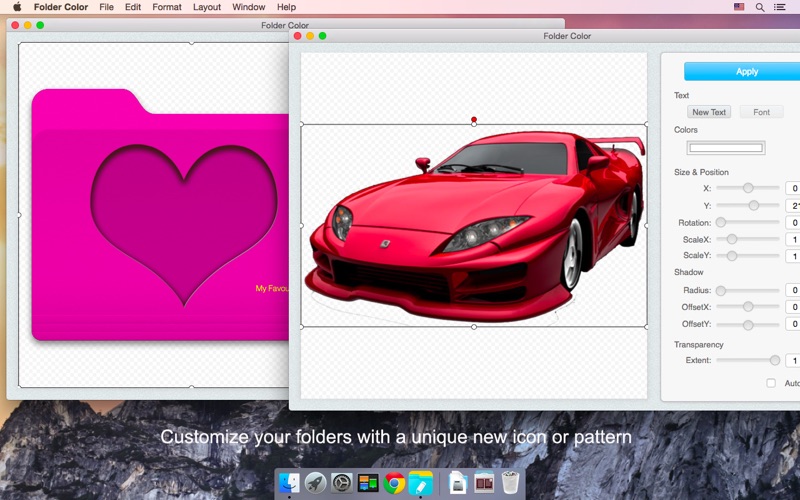Open the Format menu

167,7
